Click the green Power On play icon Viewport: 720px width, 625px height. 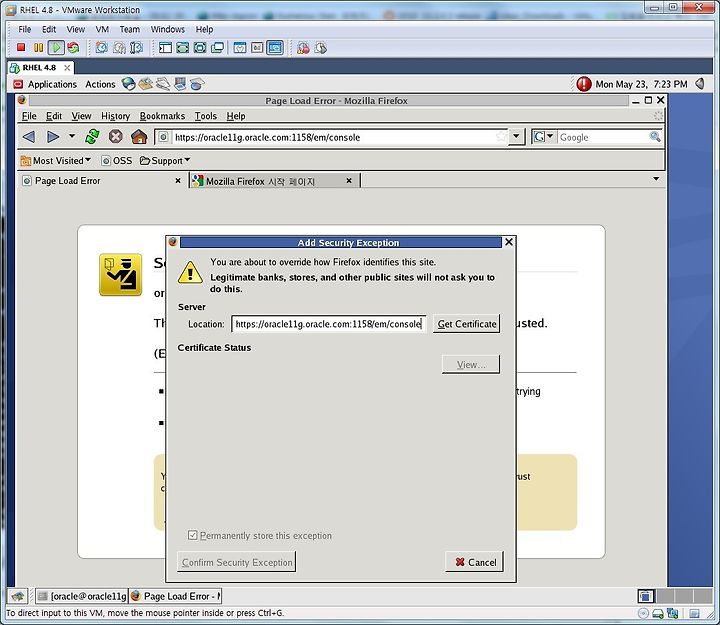coord(56,47)
